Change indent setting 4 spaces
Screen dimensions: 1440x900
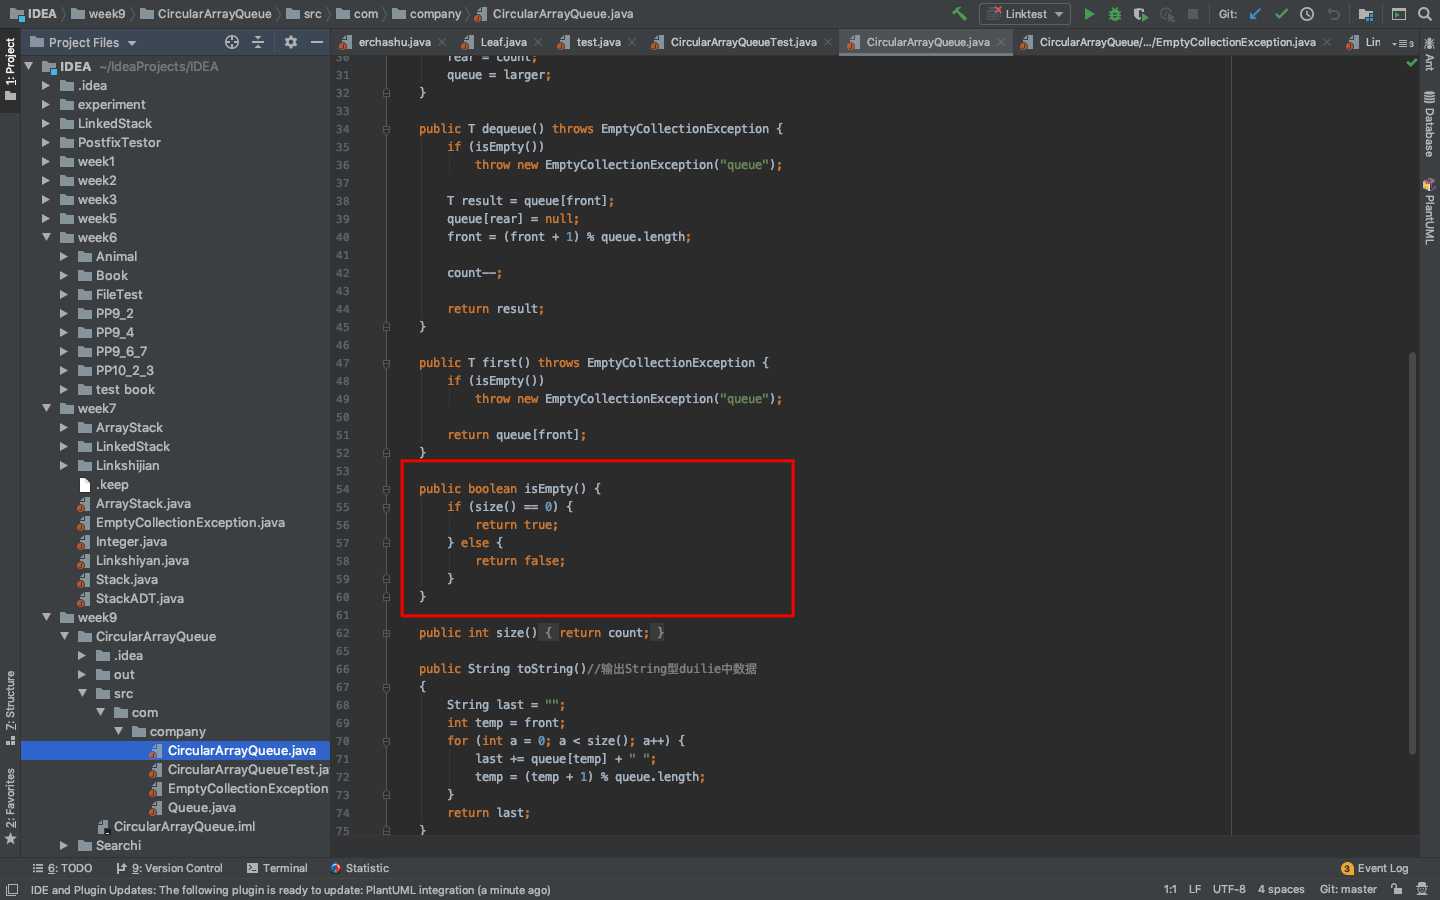tap(1281, 889)
